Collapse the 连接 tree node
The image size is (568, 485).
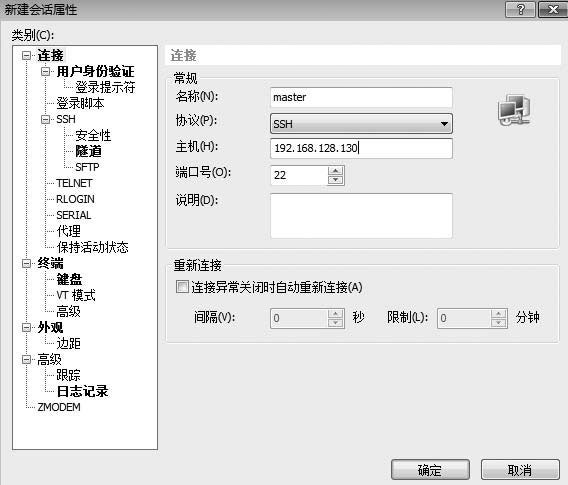pos(26,55)
